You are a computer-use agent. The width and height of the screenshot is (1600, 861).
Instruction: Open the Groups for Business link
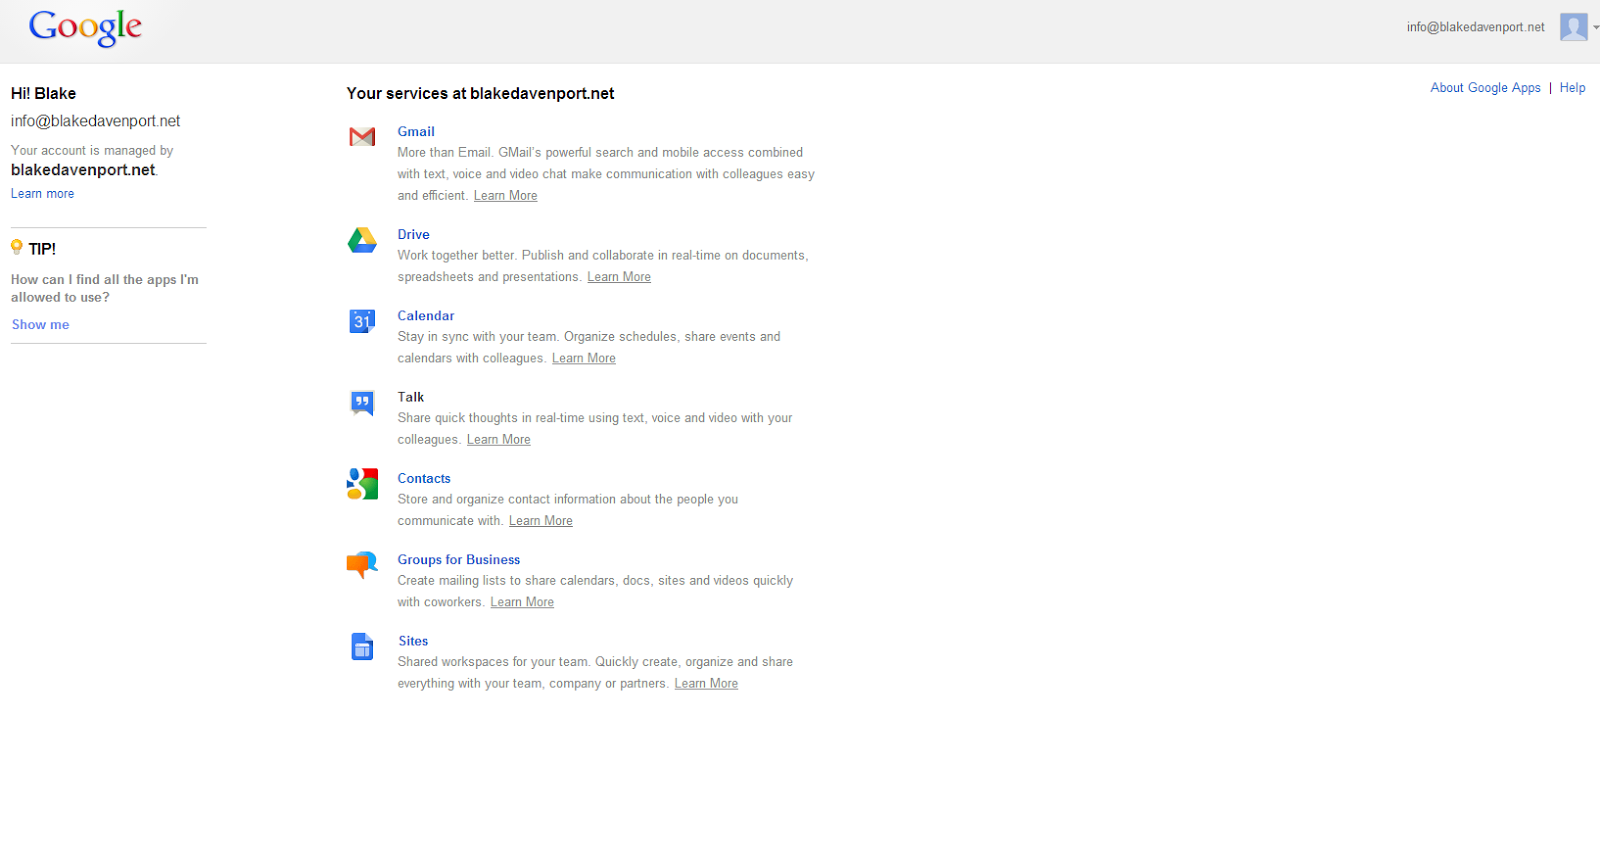[x=459, y=559]
